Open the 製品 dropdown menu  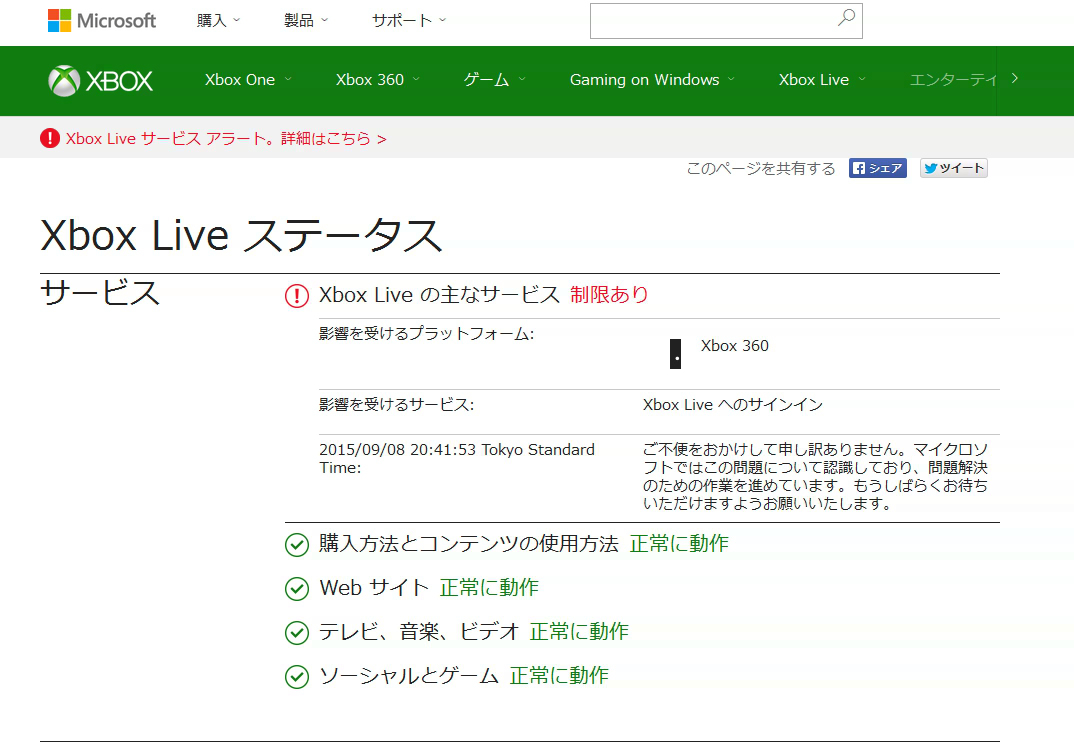[x=306, y=21]
